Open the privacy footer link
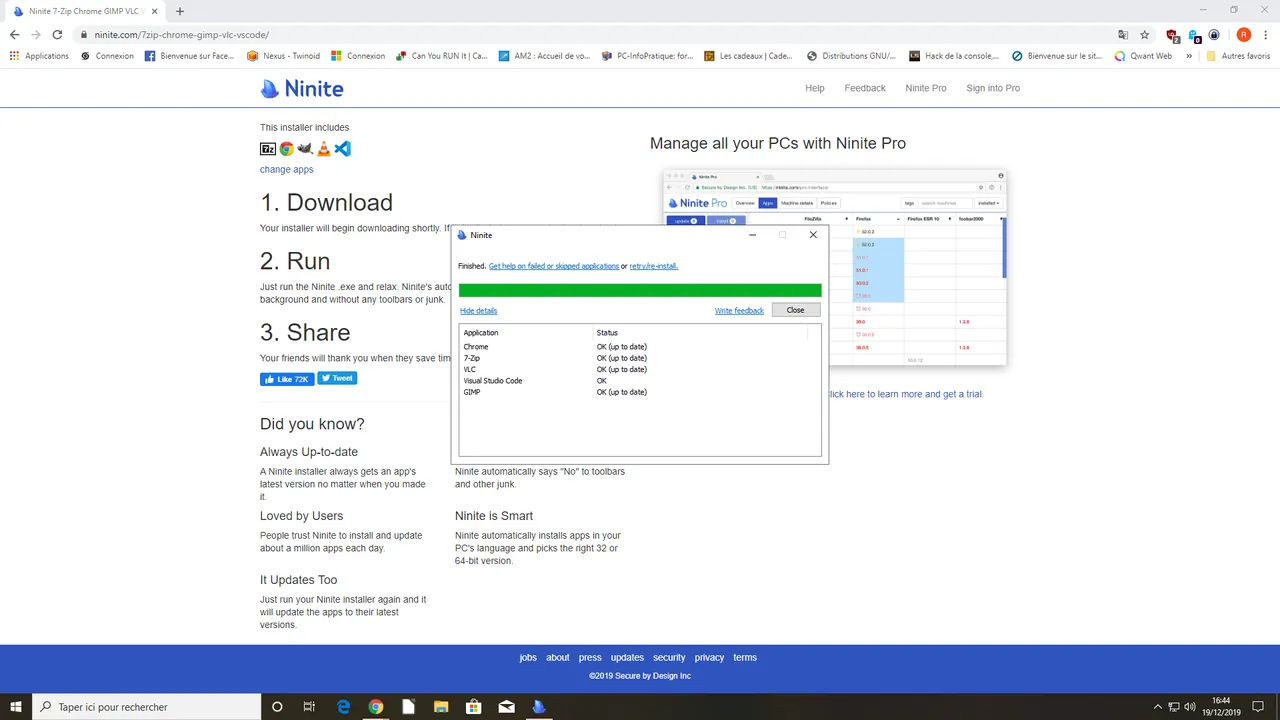This screenshot has height=720, width=1280. point(709,658)
